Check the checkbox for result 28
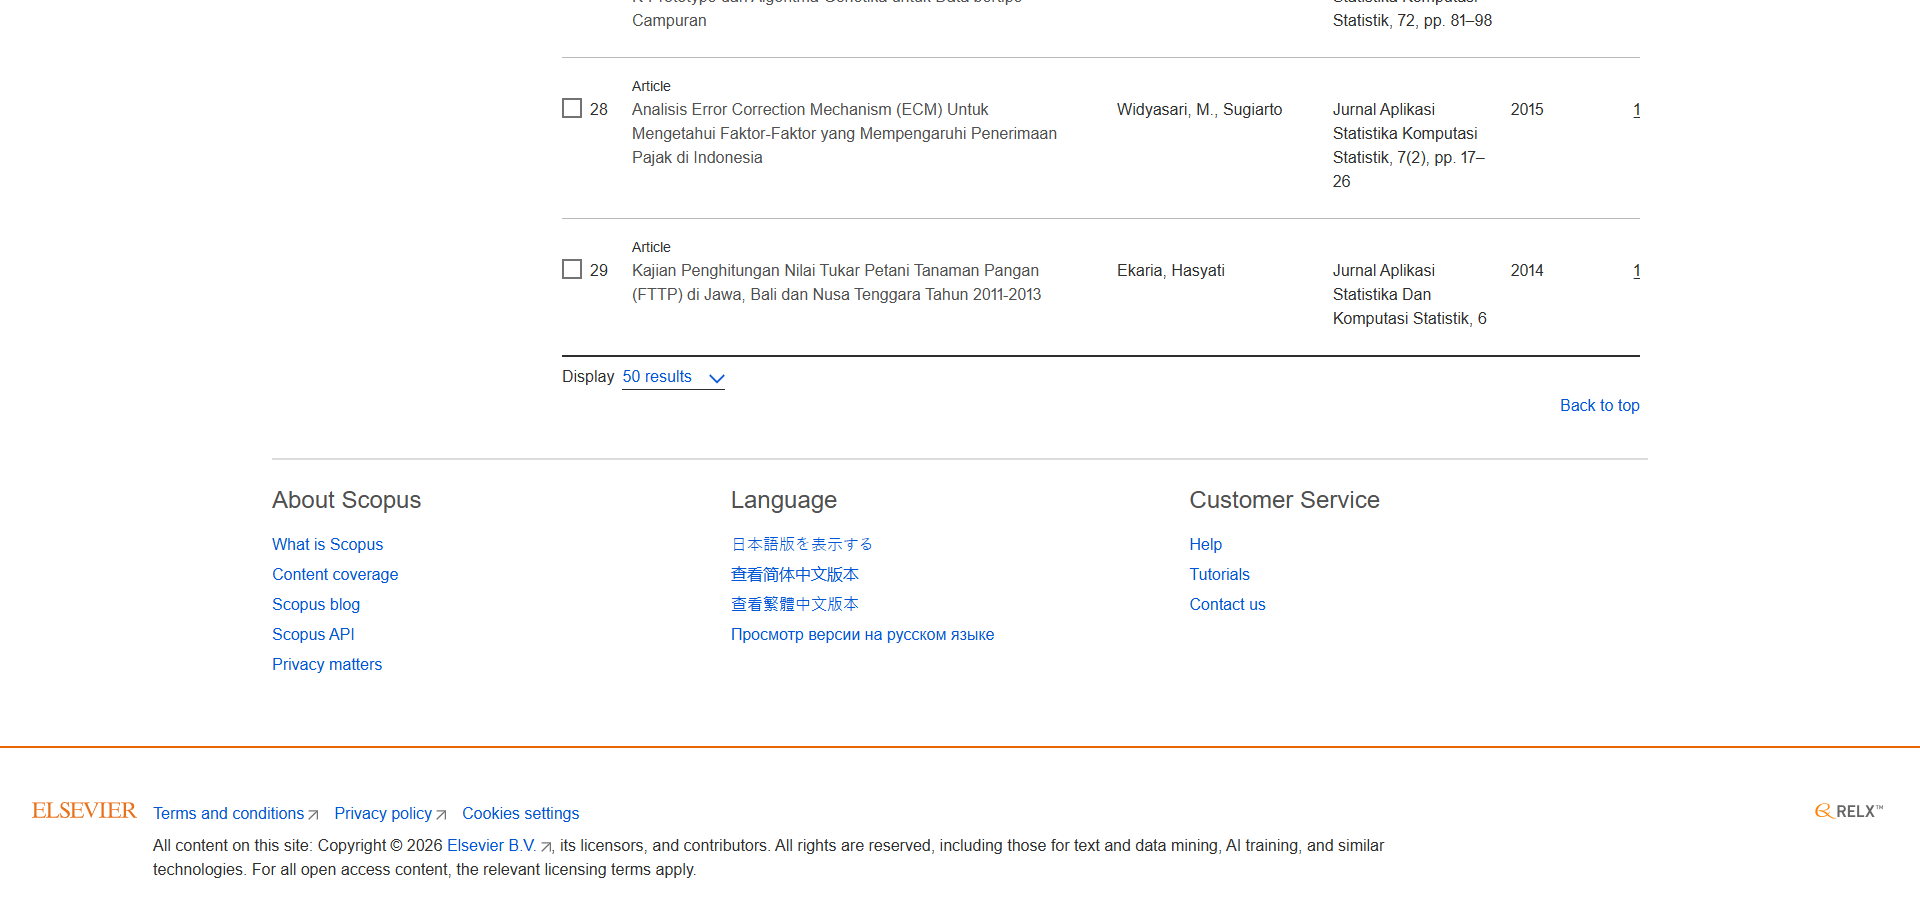The width and height of the screenshot is (1920, 906). click(x=572, y=108)
